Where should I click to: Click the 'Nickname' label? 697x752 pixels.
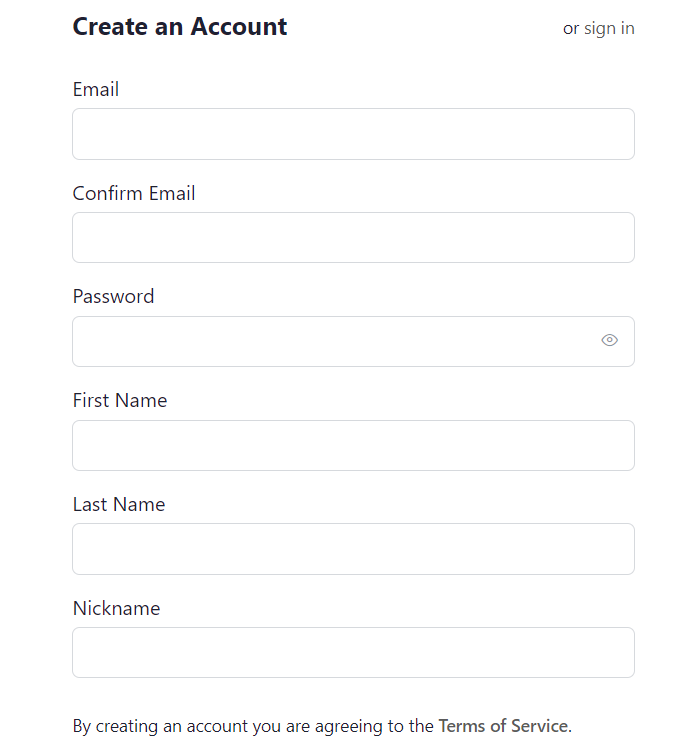coord(117,608)
